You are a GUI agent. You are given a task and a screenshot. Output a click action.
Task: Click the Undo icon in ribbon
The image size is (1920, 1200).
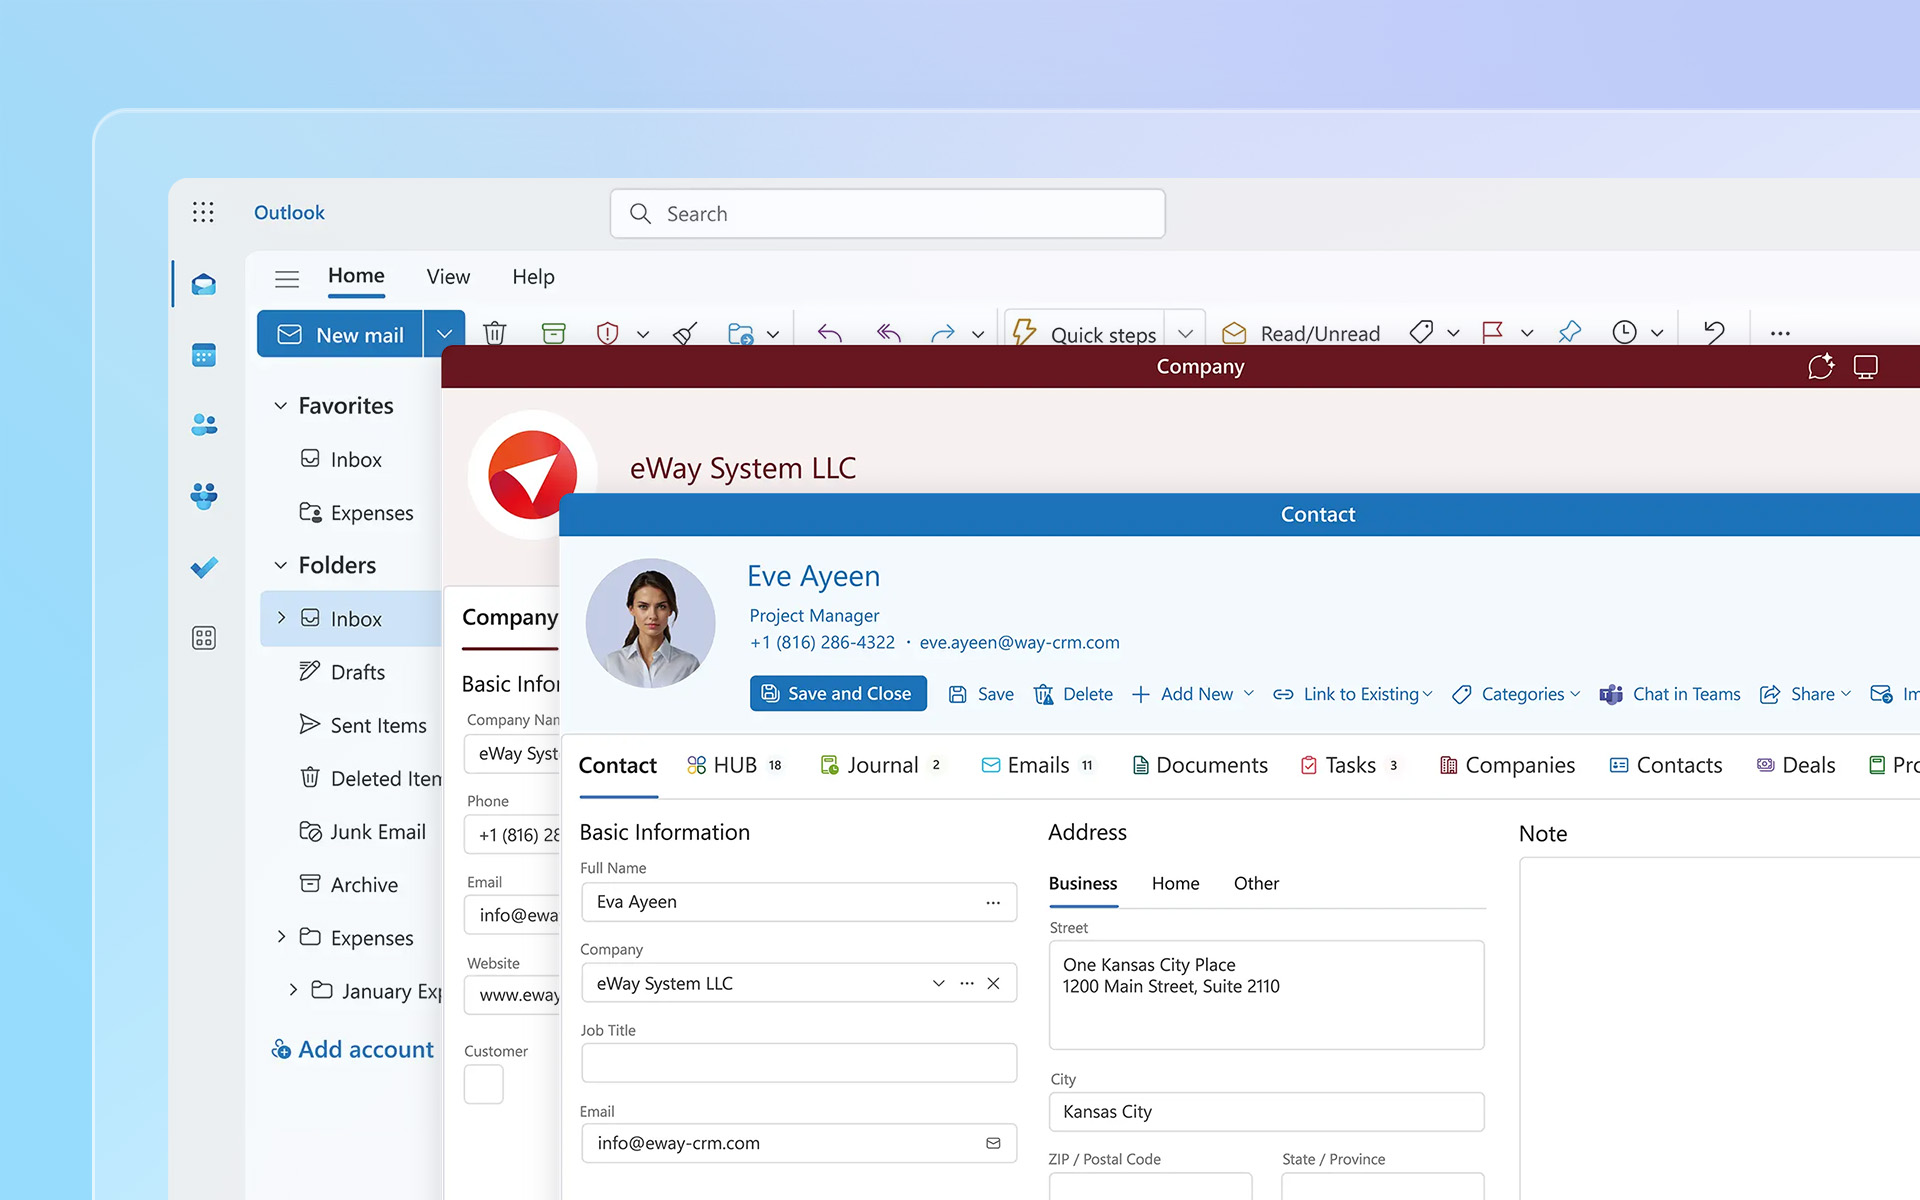(x=1715, y=332)
